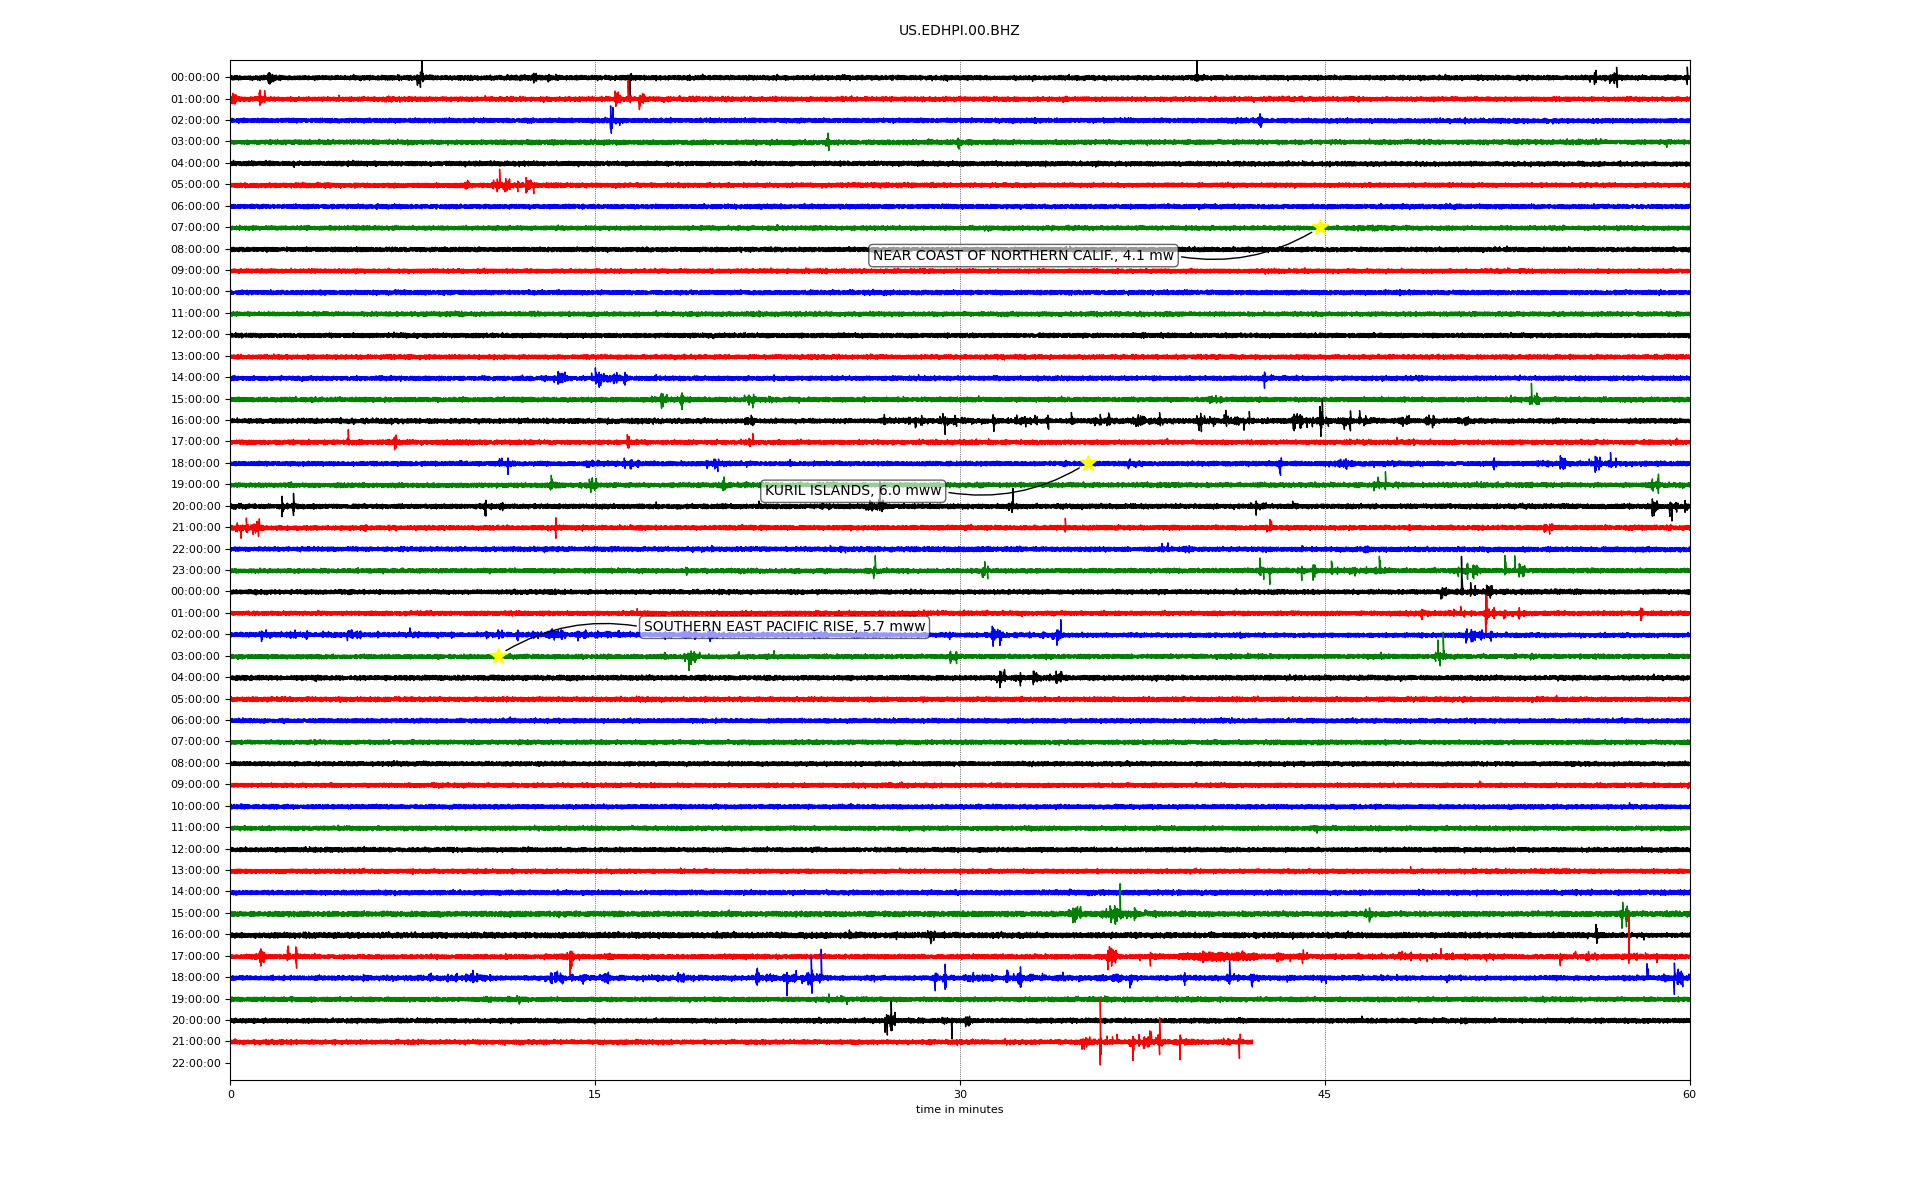Viewport: 1920px width, 1200px height.
Task: Select the SOUTHERN EAST PACIFIC RISE 5.7 mww annotation
Action: tap(784, 627)
